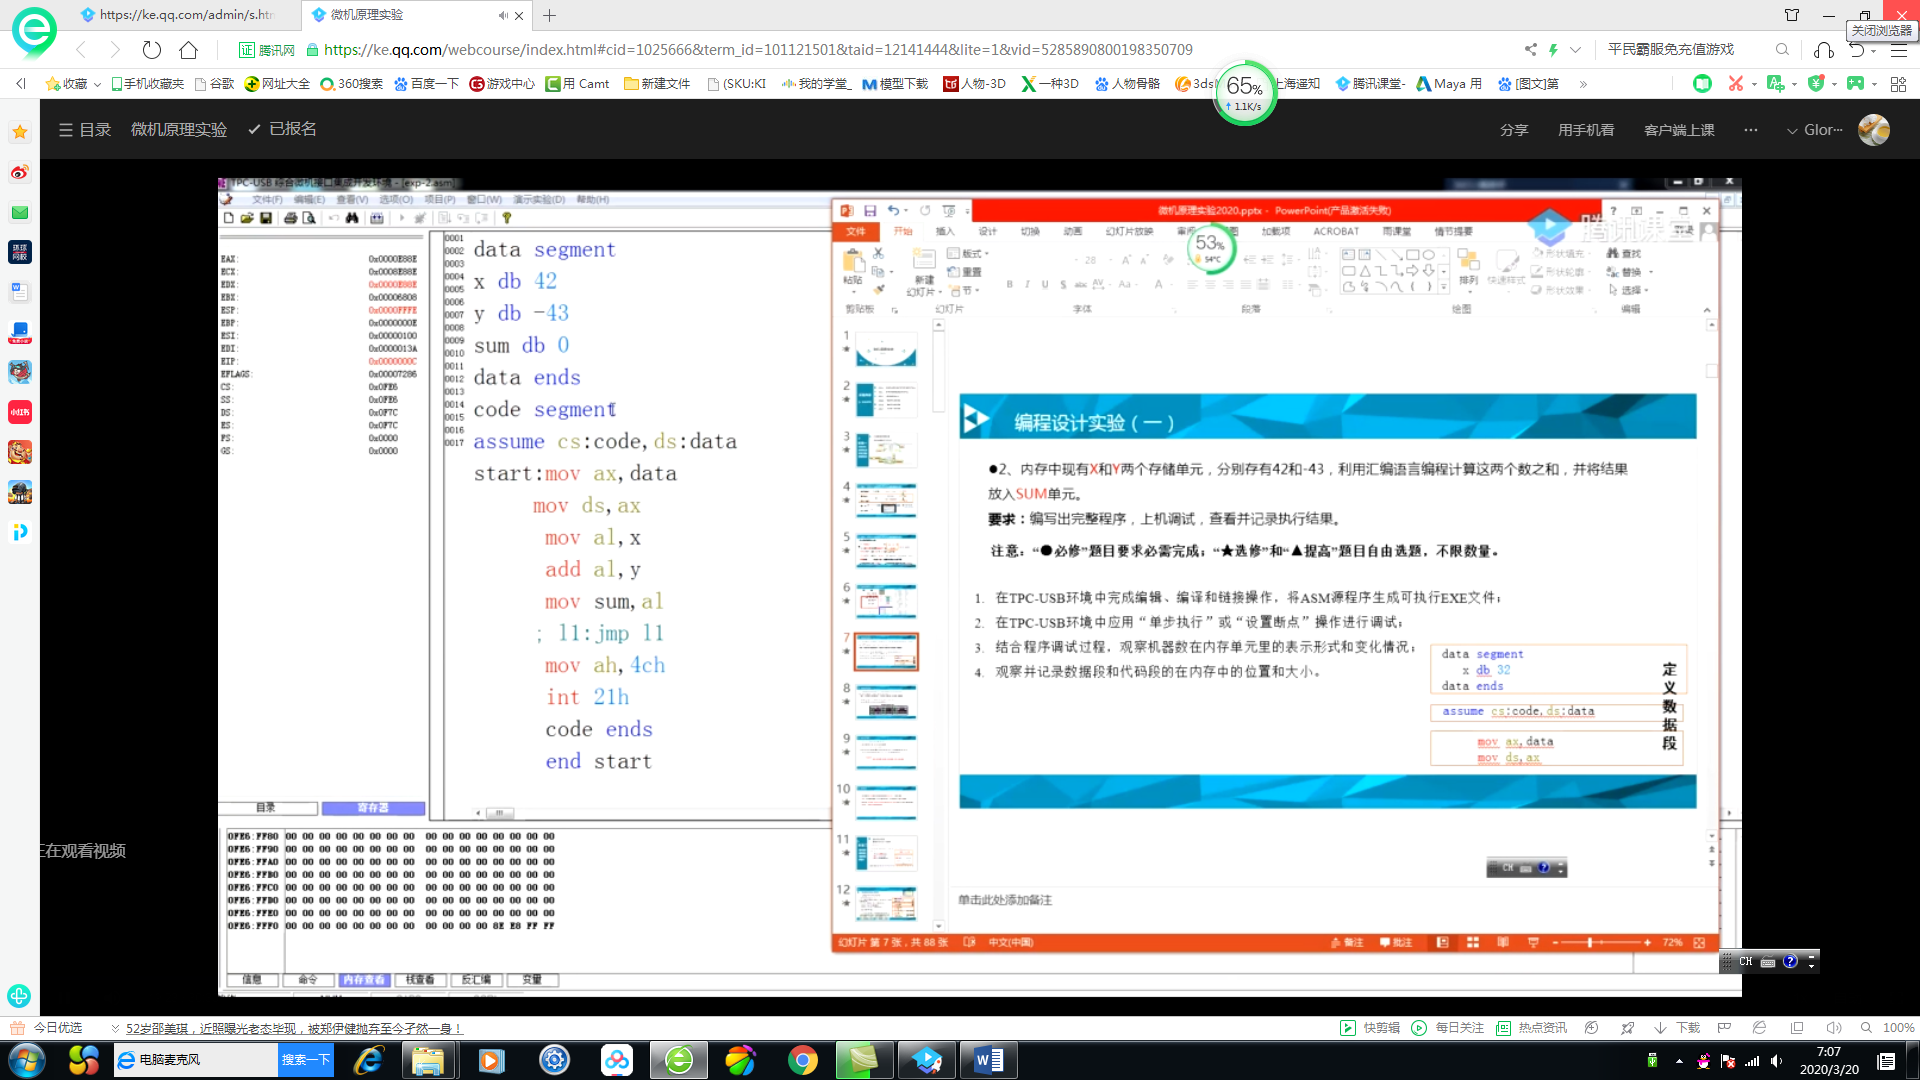Click the page share icon in address bar
Image resolution: width=1920 pixels, height=1080 pixels.
click(x=1530, y=50)
